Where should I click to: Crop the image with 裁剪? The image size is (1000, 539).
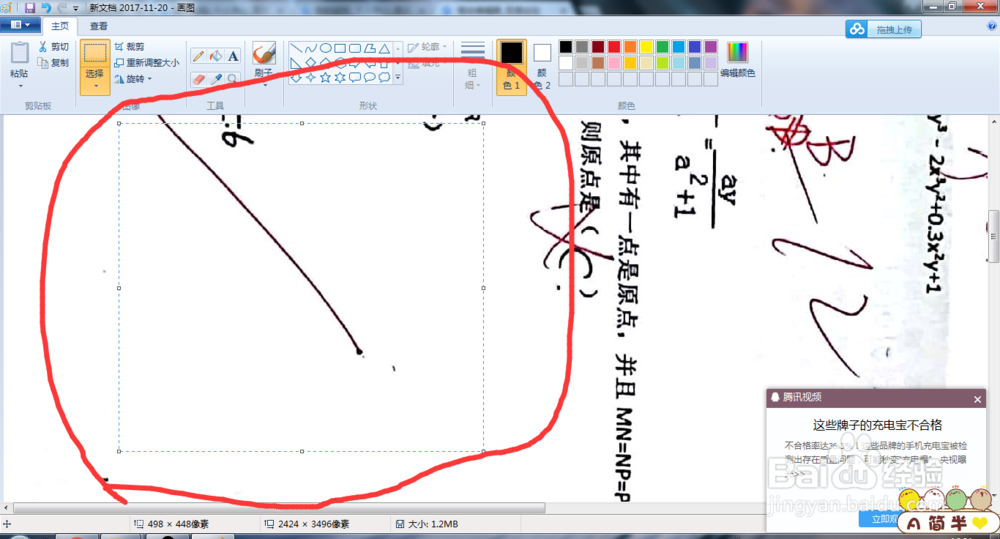coord(129,47)
